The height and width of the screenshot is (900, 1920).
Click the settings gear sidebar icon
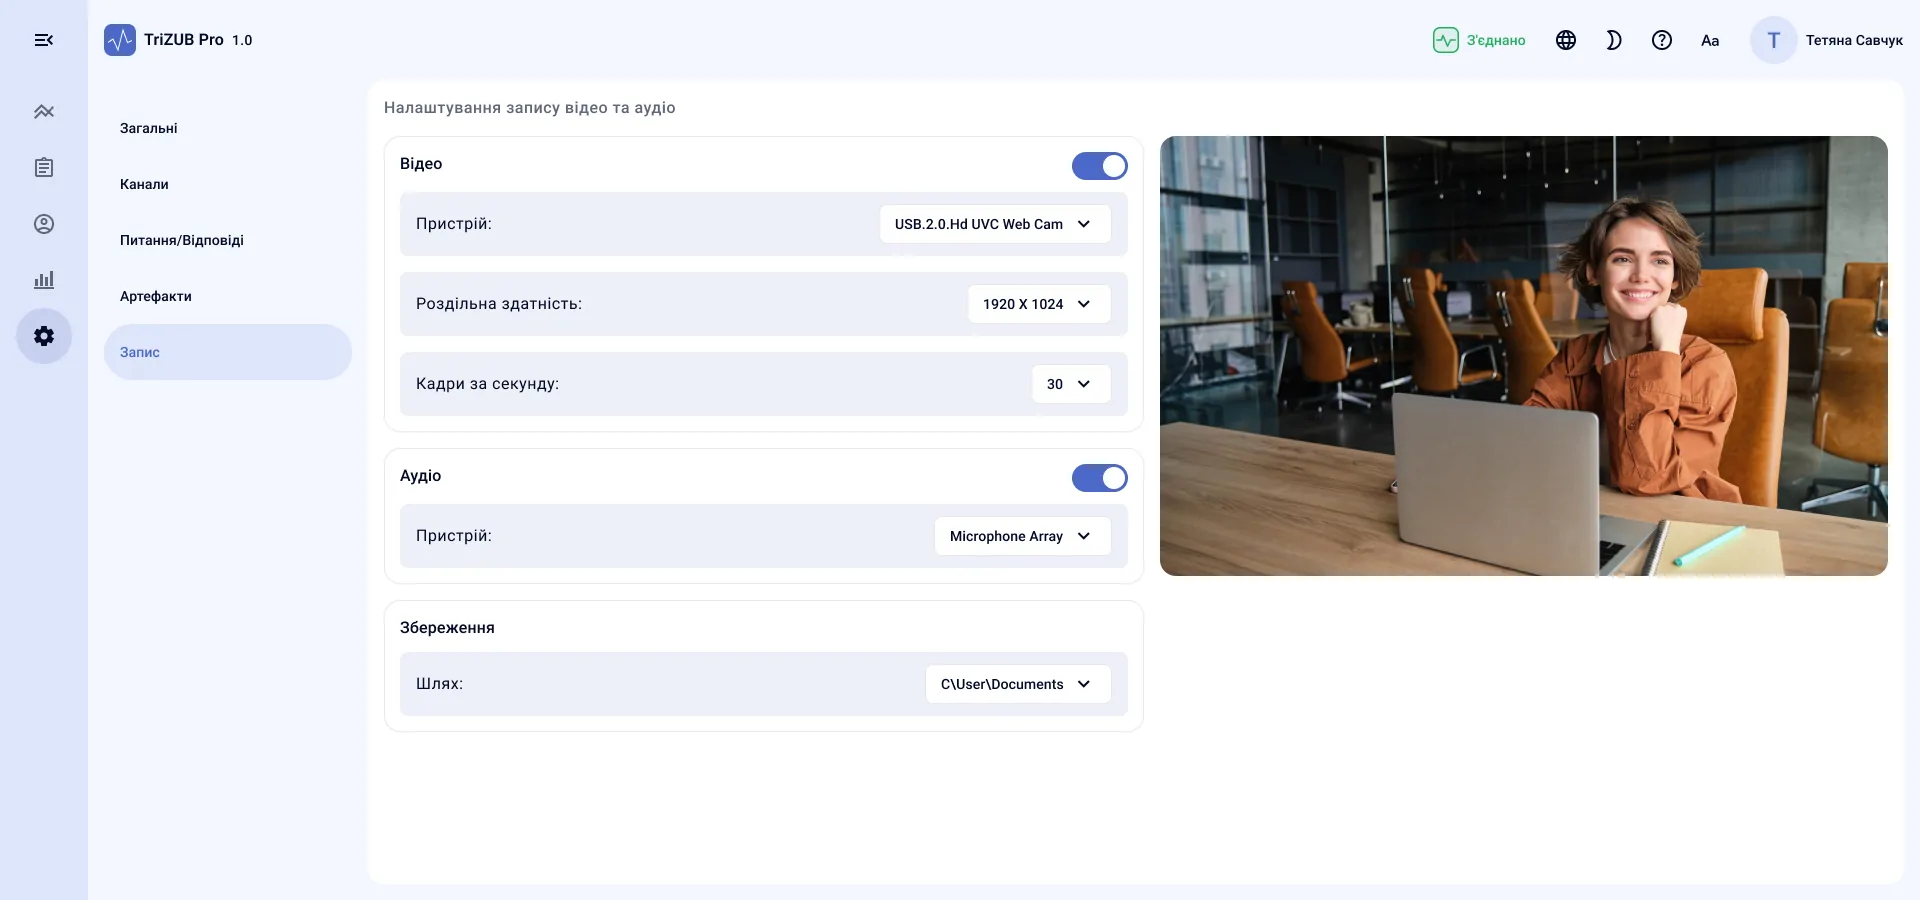pos(43,336)
